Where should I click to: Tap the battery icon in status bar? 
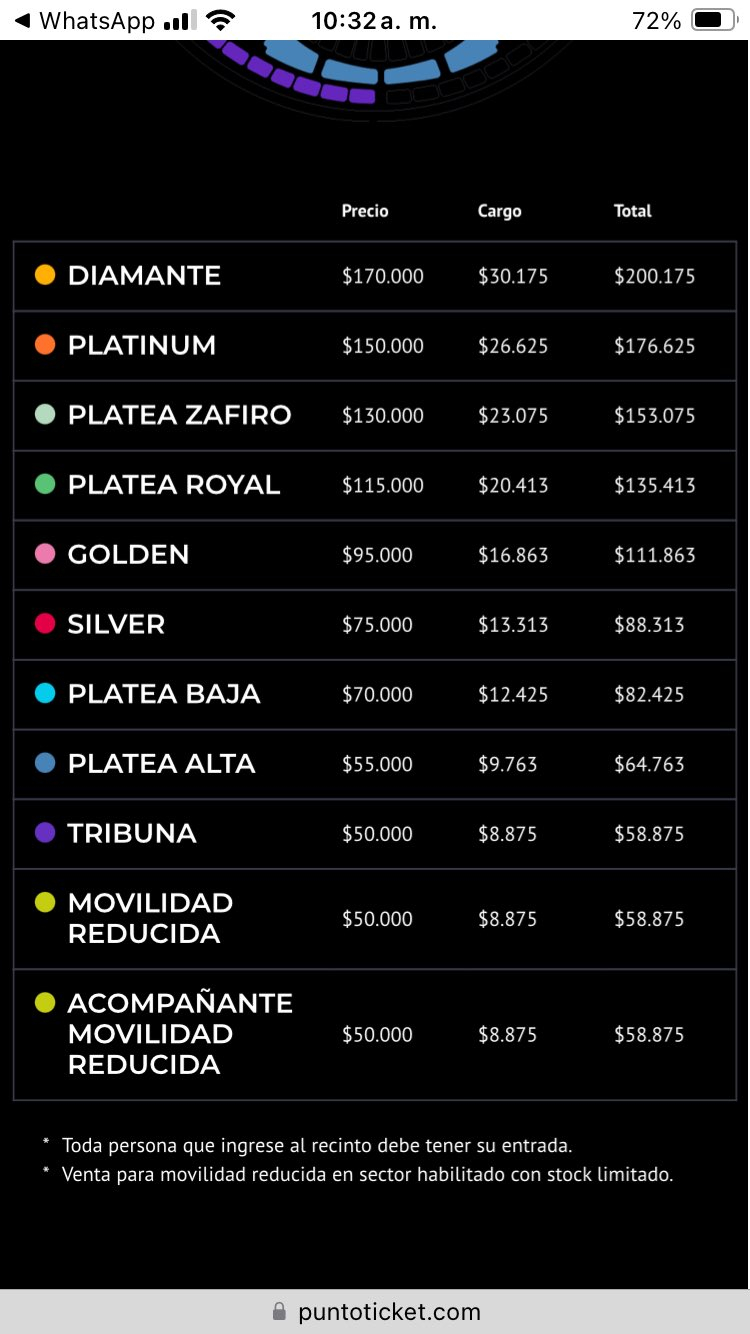point(713,20)
